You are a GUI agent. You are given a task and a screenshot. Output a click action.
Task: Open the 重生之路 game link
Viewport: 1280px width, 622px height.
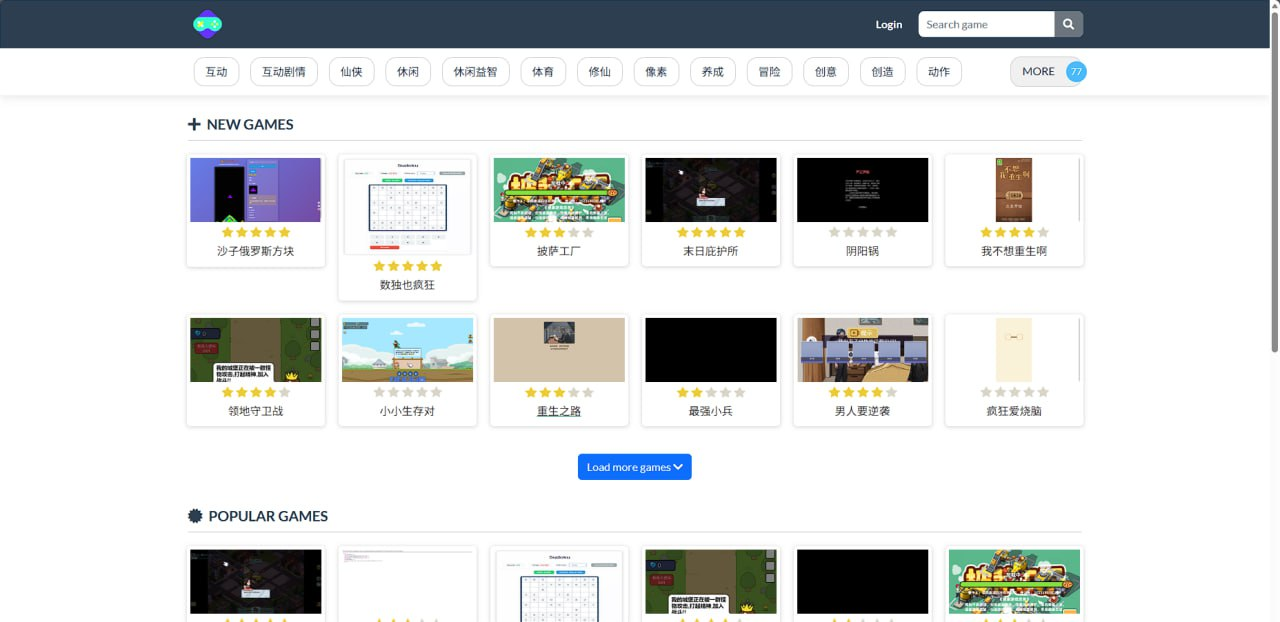558,410
